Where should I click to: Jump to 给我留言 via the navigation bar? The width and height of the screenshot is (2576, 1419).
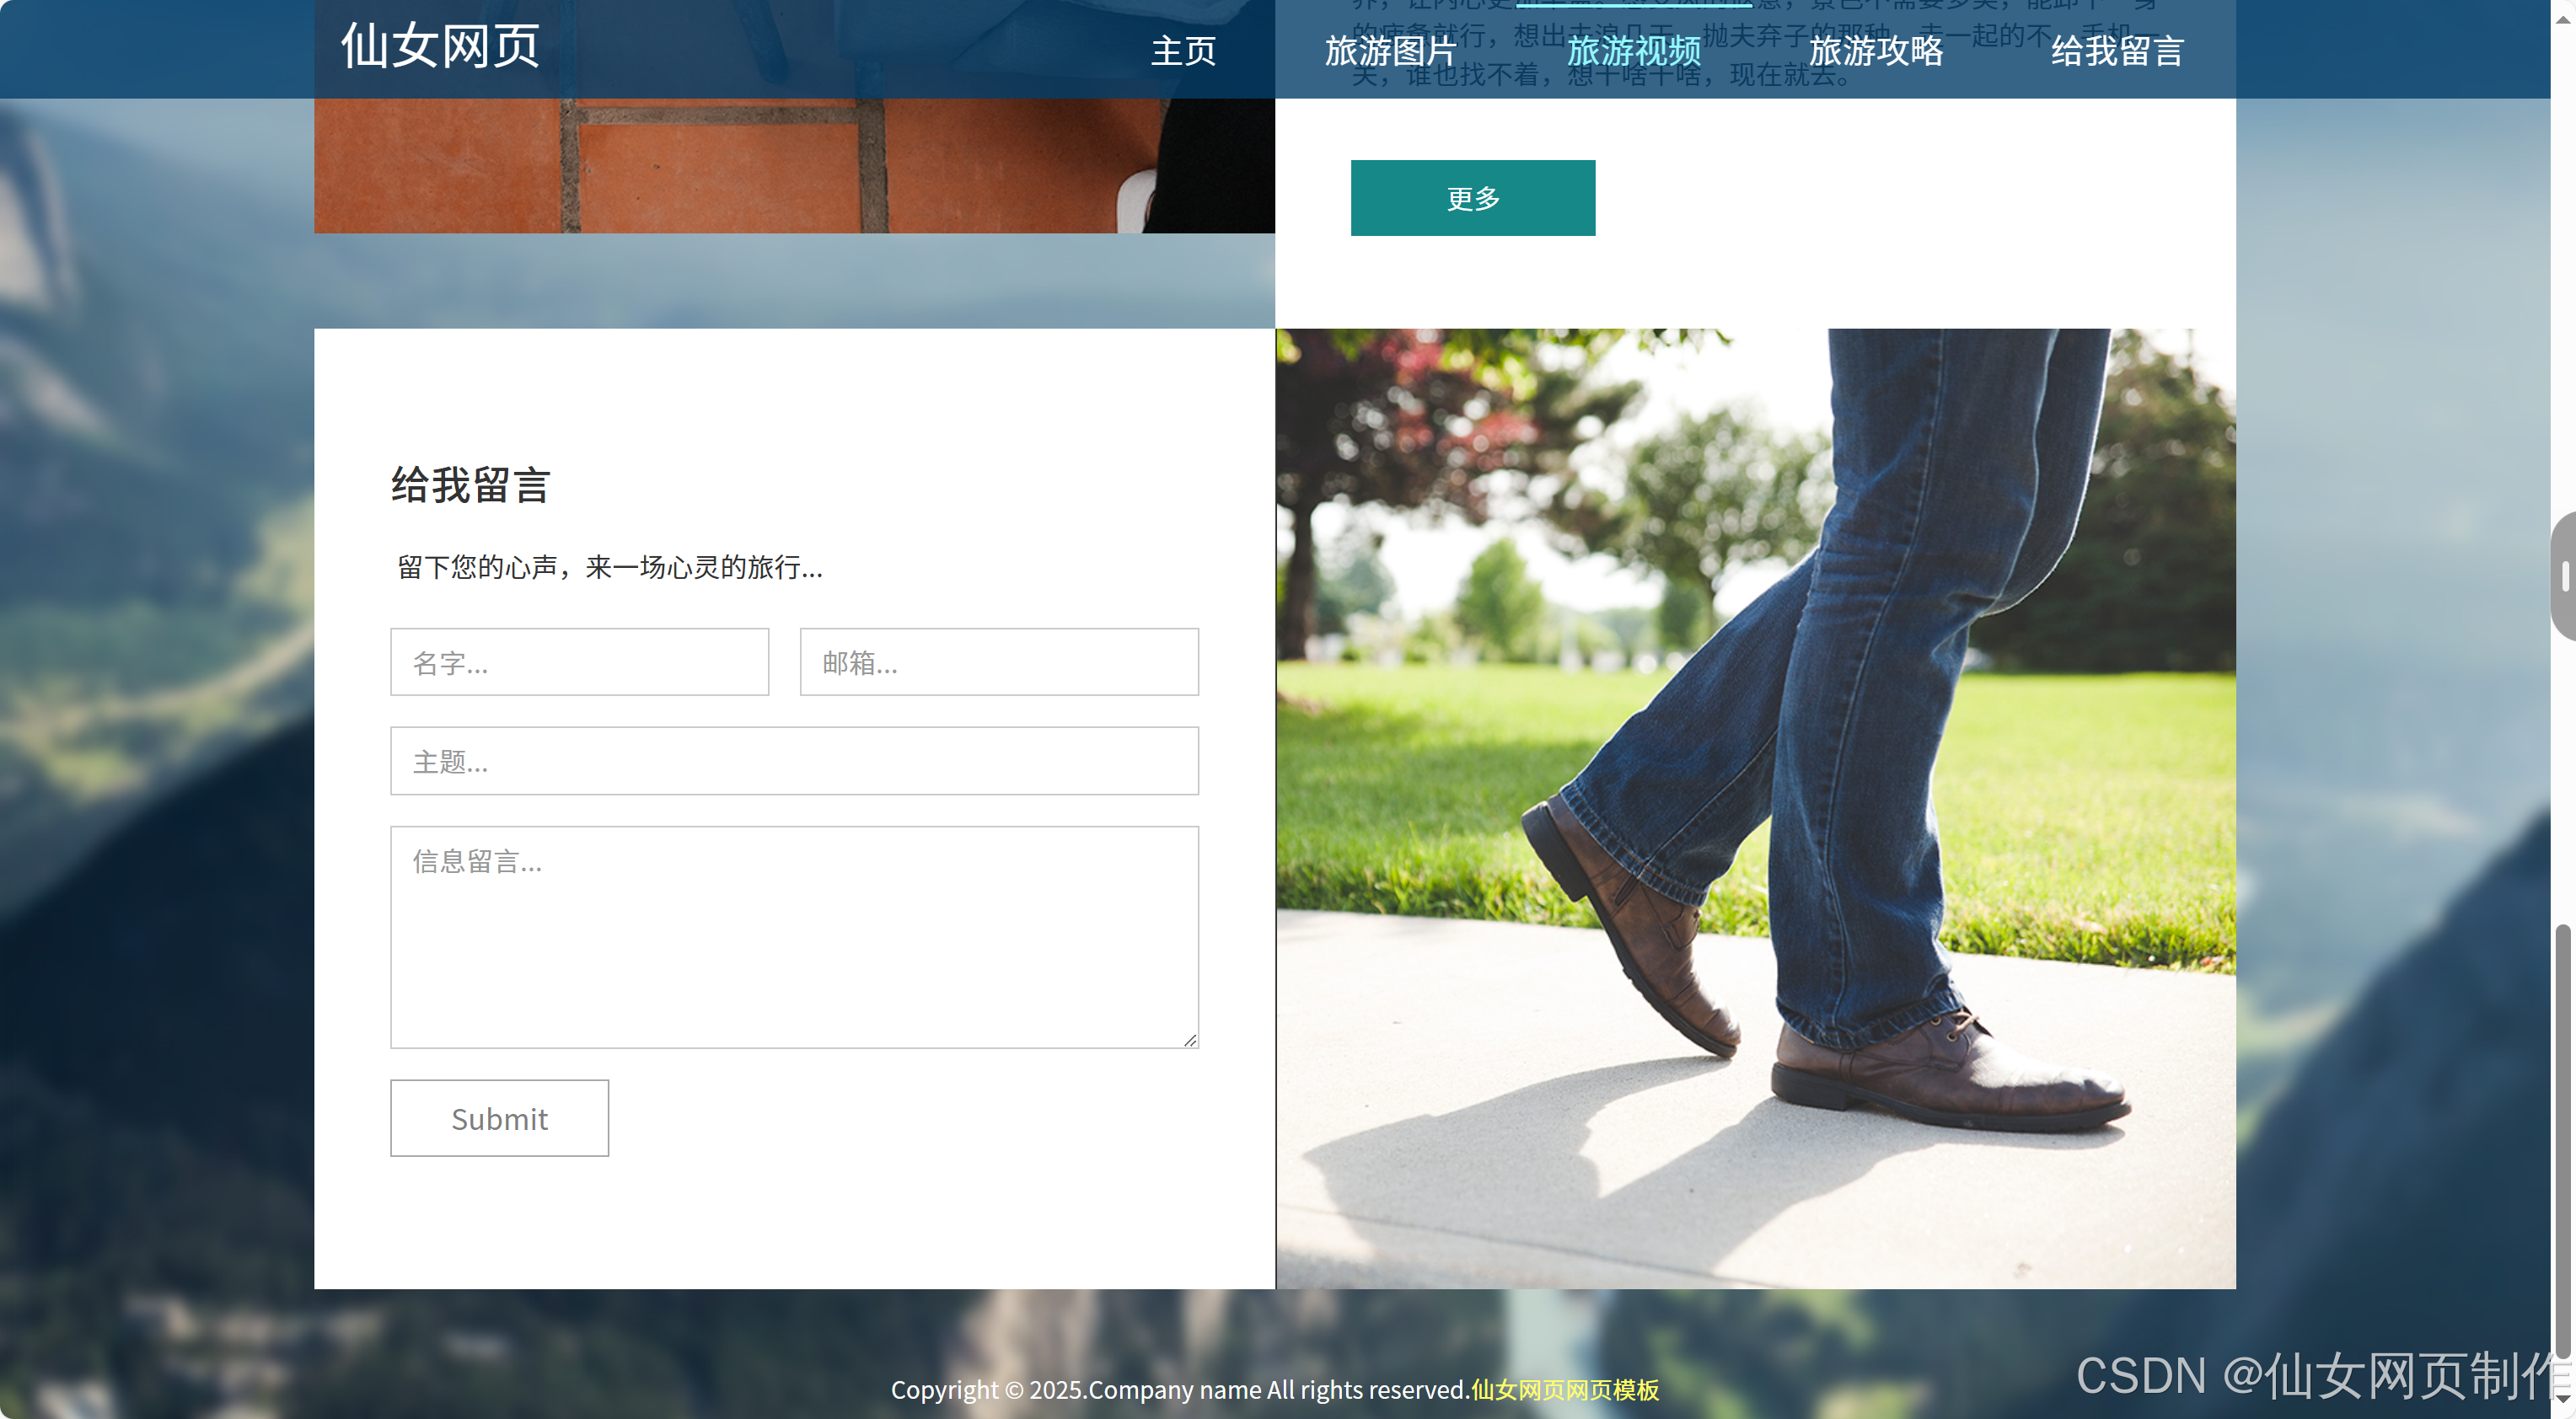click(x=2117, y=50)
